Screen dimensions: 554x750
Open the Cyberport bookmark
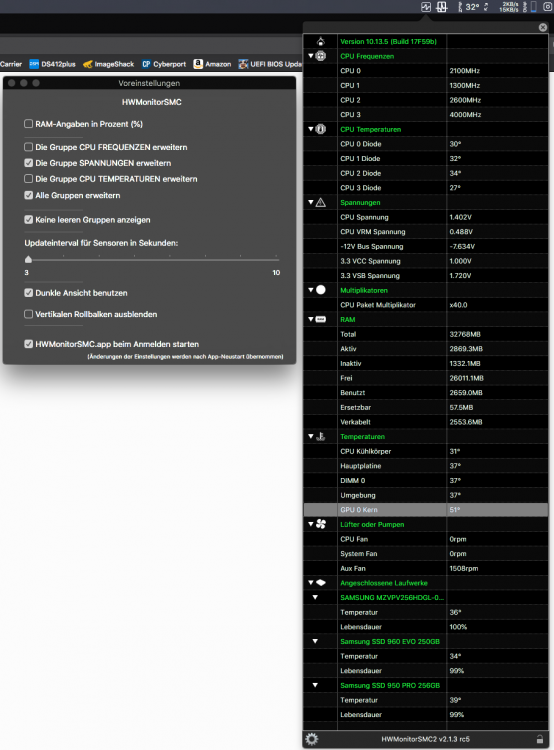pyautogui.click(x=164, y=64)
